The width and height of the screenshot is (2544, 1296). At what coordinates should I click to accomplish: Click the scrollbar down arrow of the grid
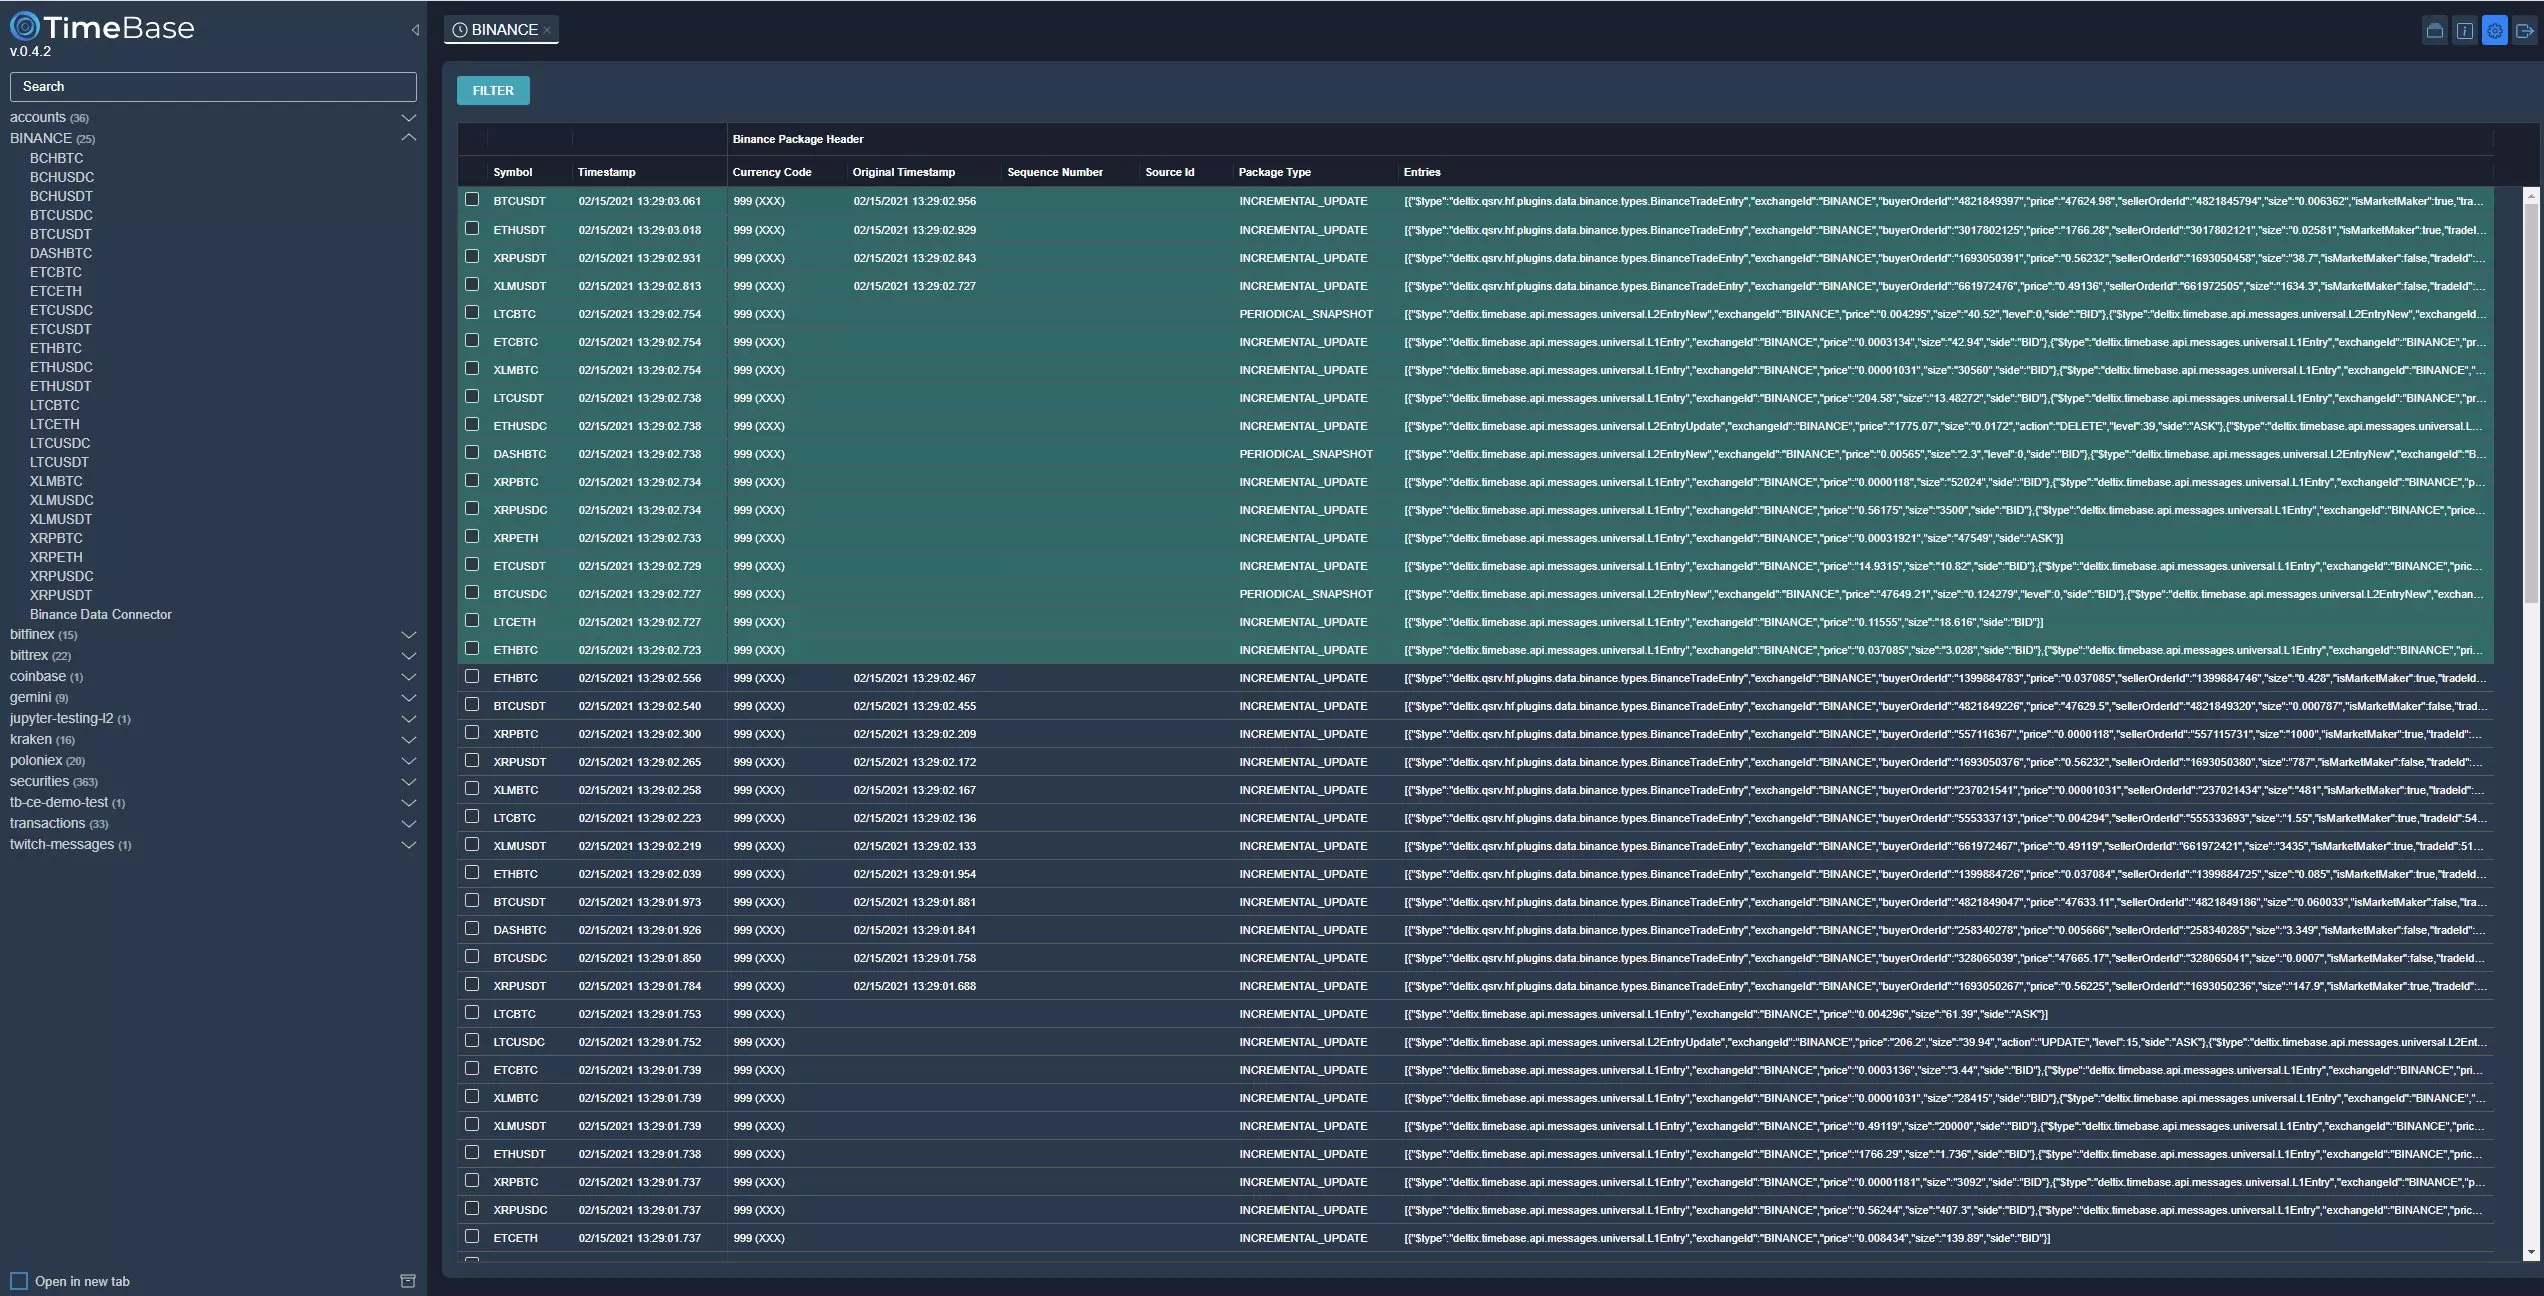[2531, 1252]
